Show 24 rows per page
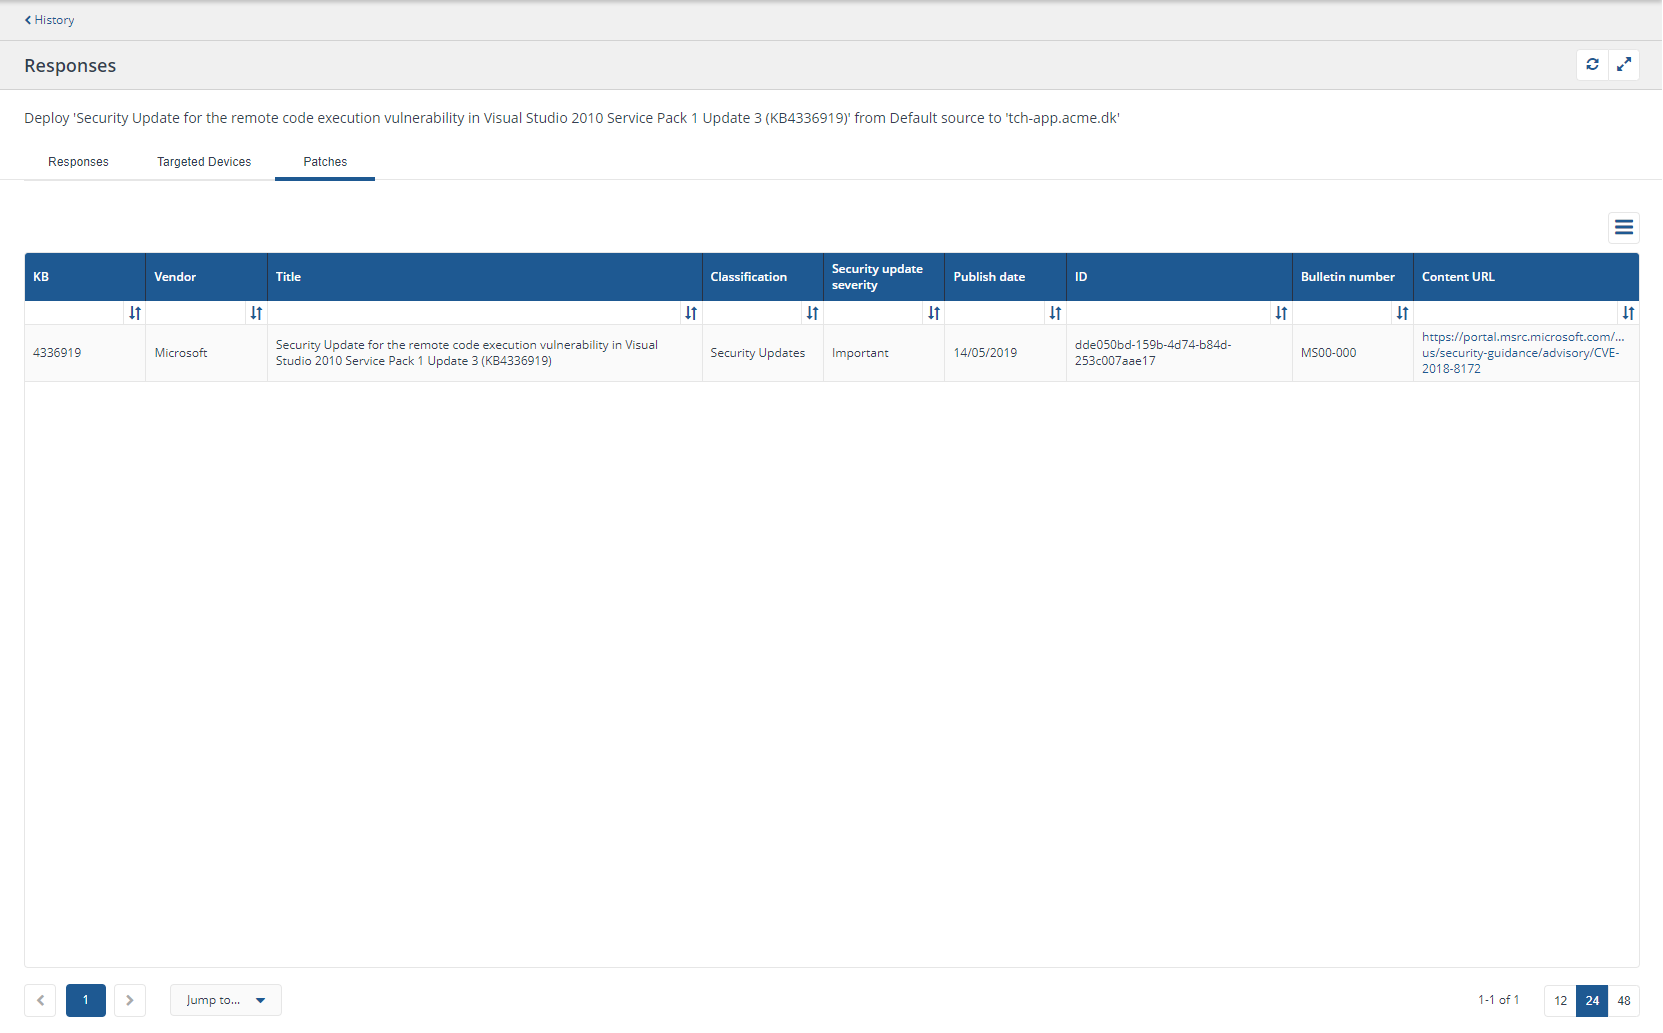 point(1592,1000)
